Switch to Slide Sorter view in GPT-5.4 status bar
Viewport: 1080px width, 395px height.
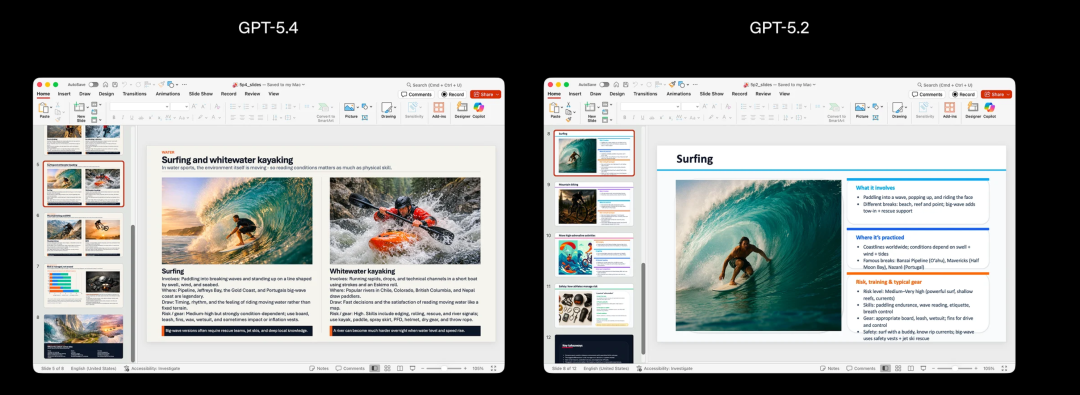click(387, 368)
